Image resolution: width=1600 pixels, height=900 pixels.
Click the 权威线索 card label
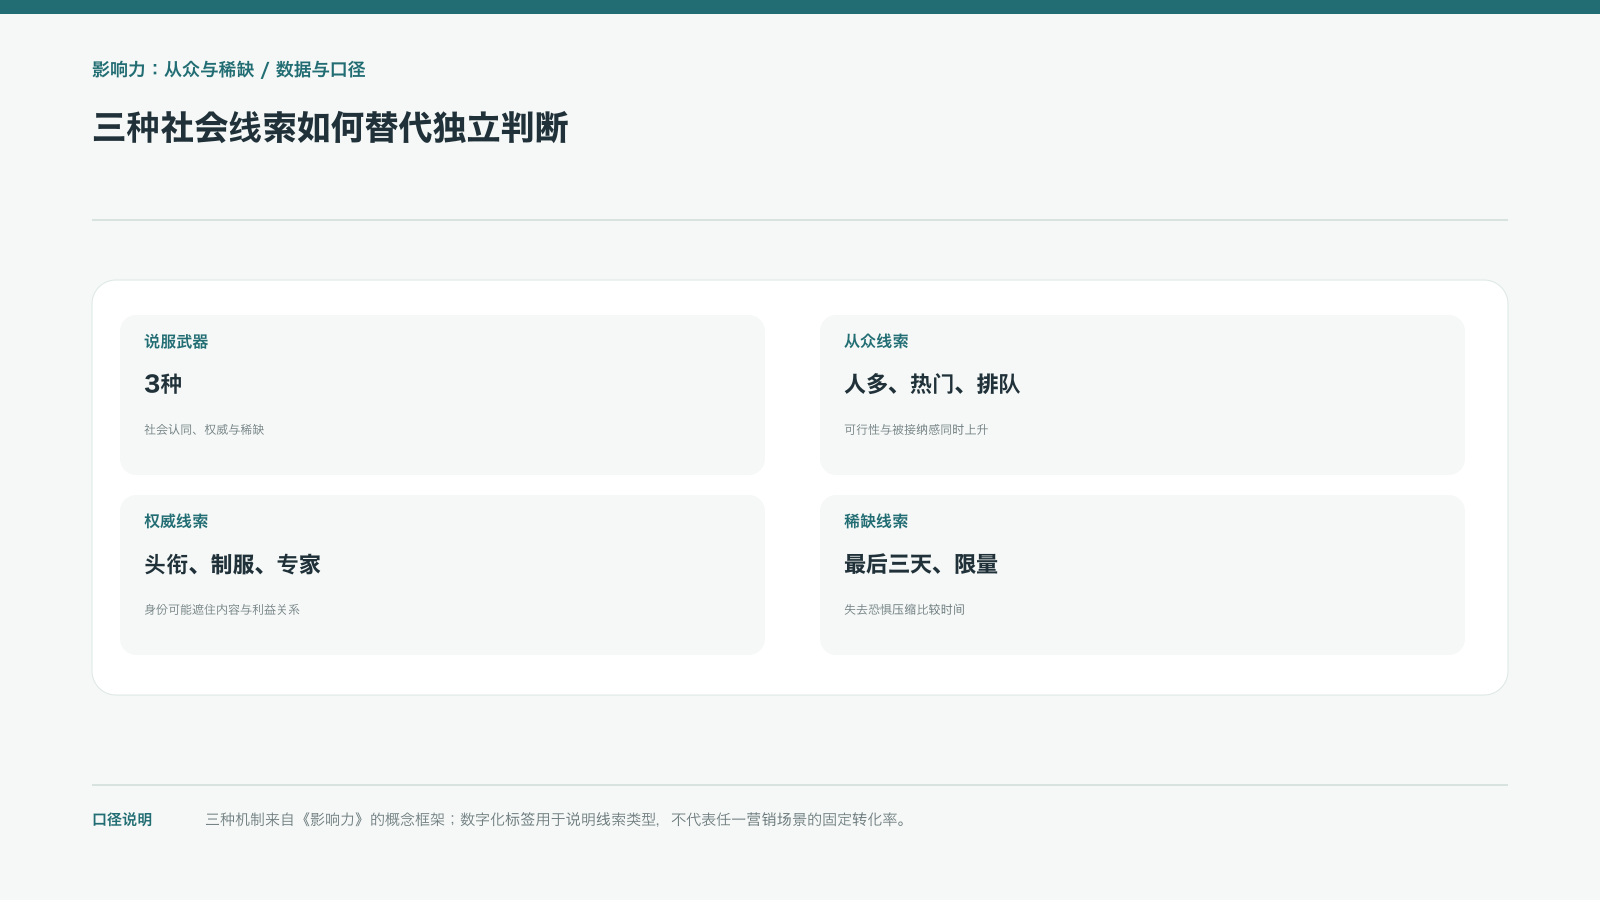coord(176,522)
